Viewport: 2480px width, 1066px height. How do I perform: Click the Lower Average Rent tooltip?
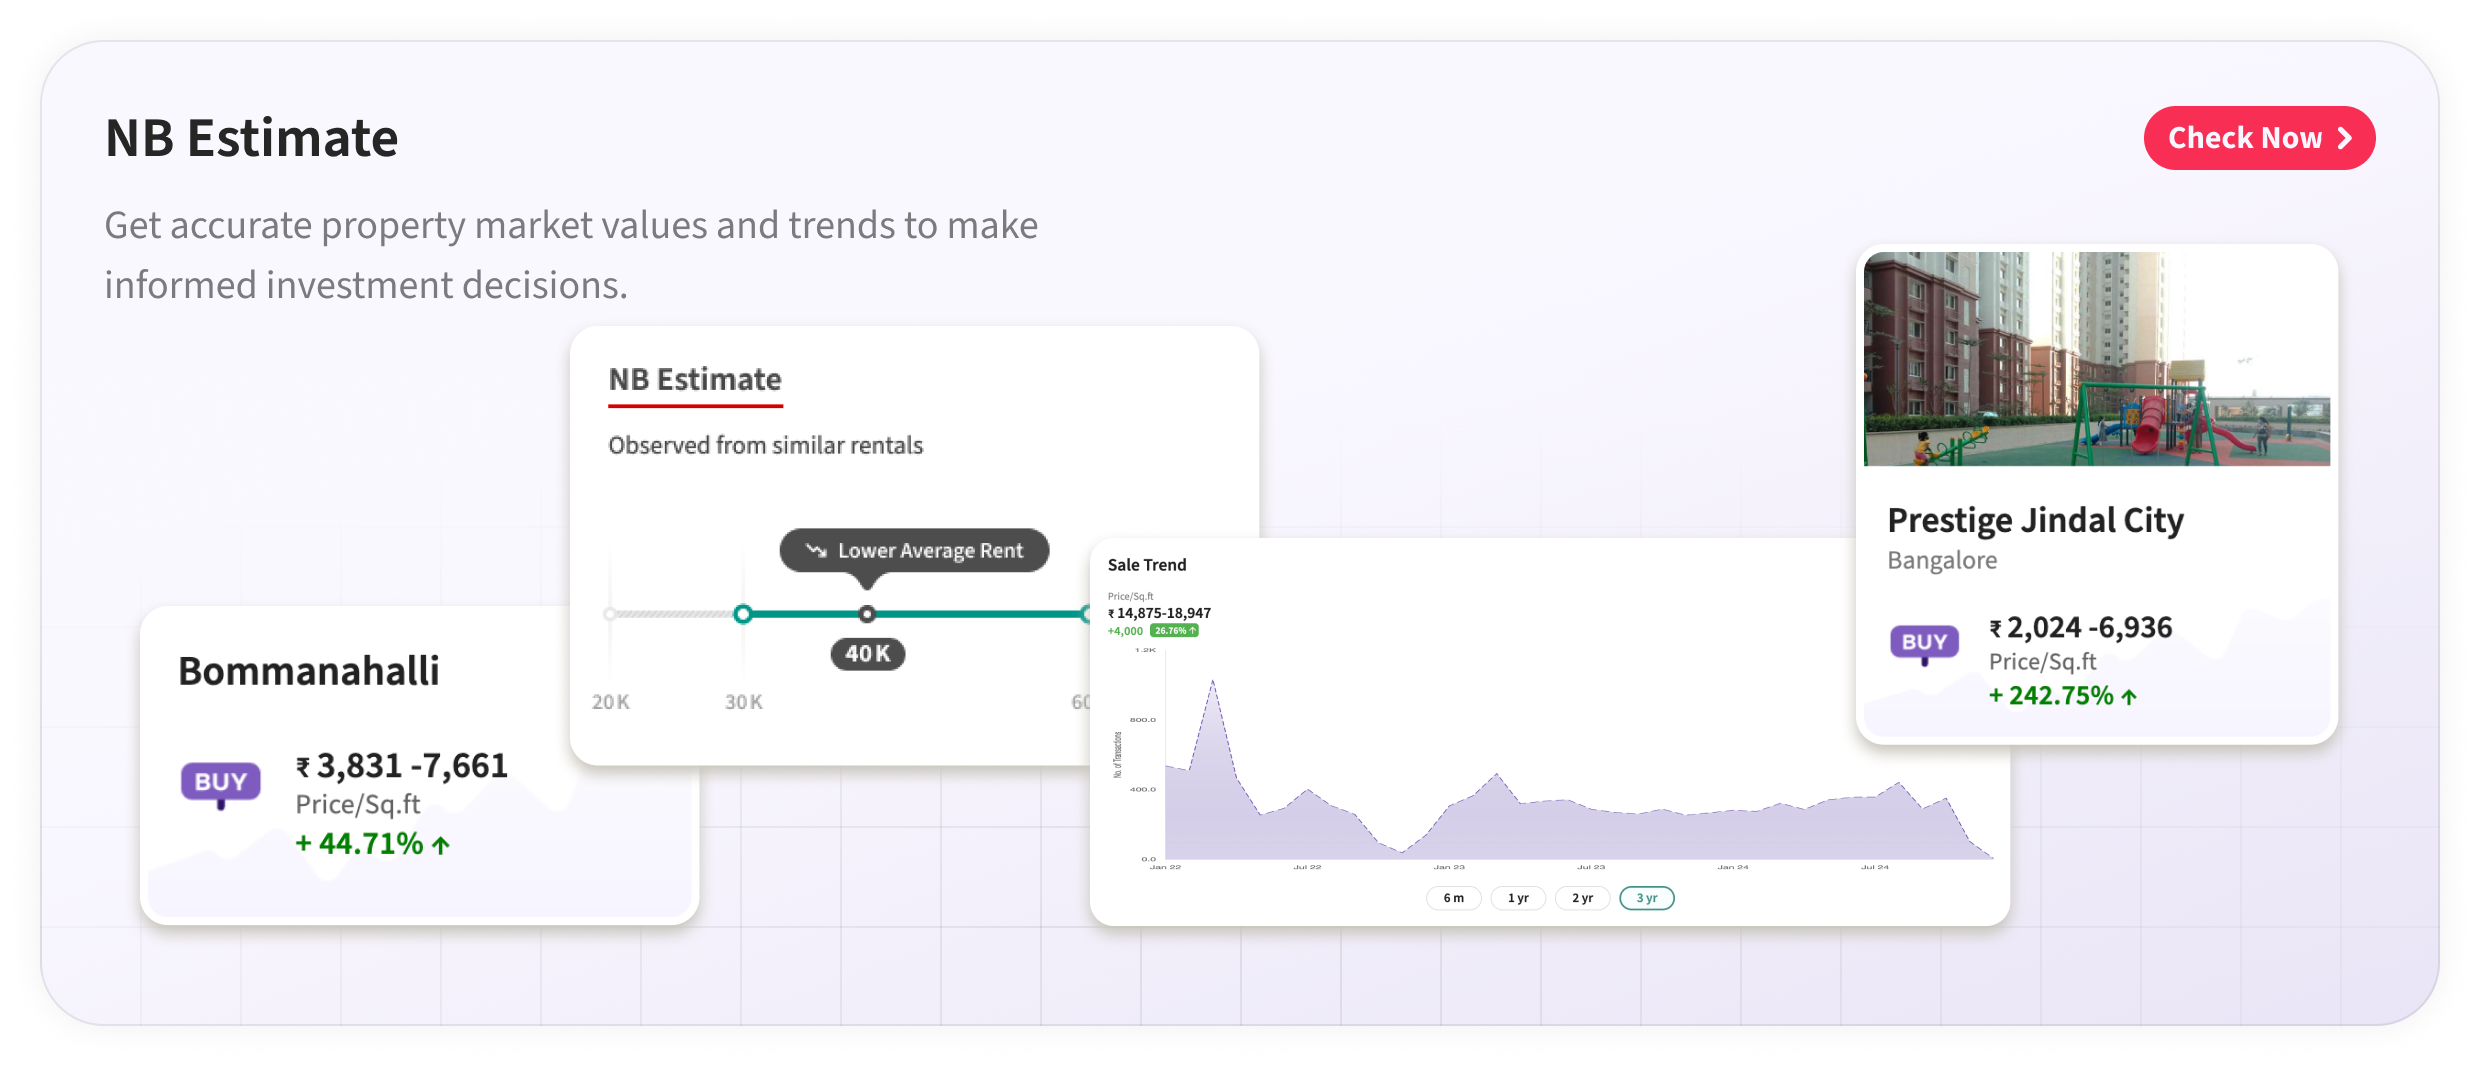pyautogui.click(x=914, y=551)
